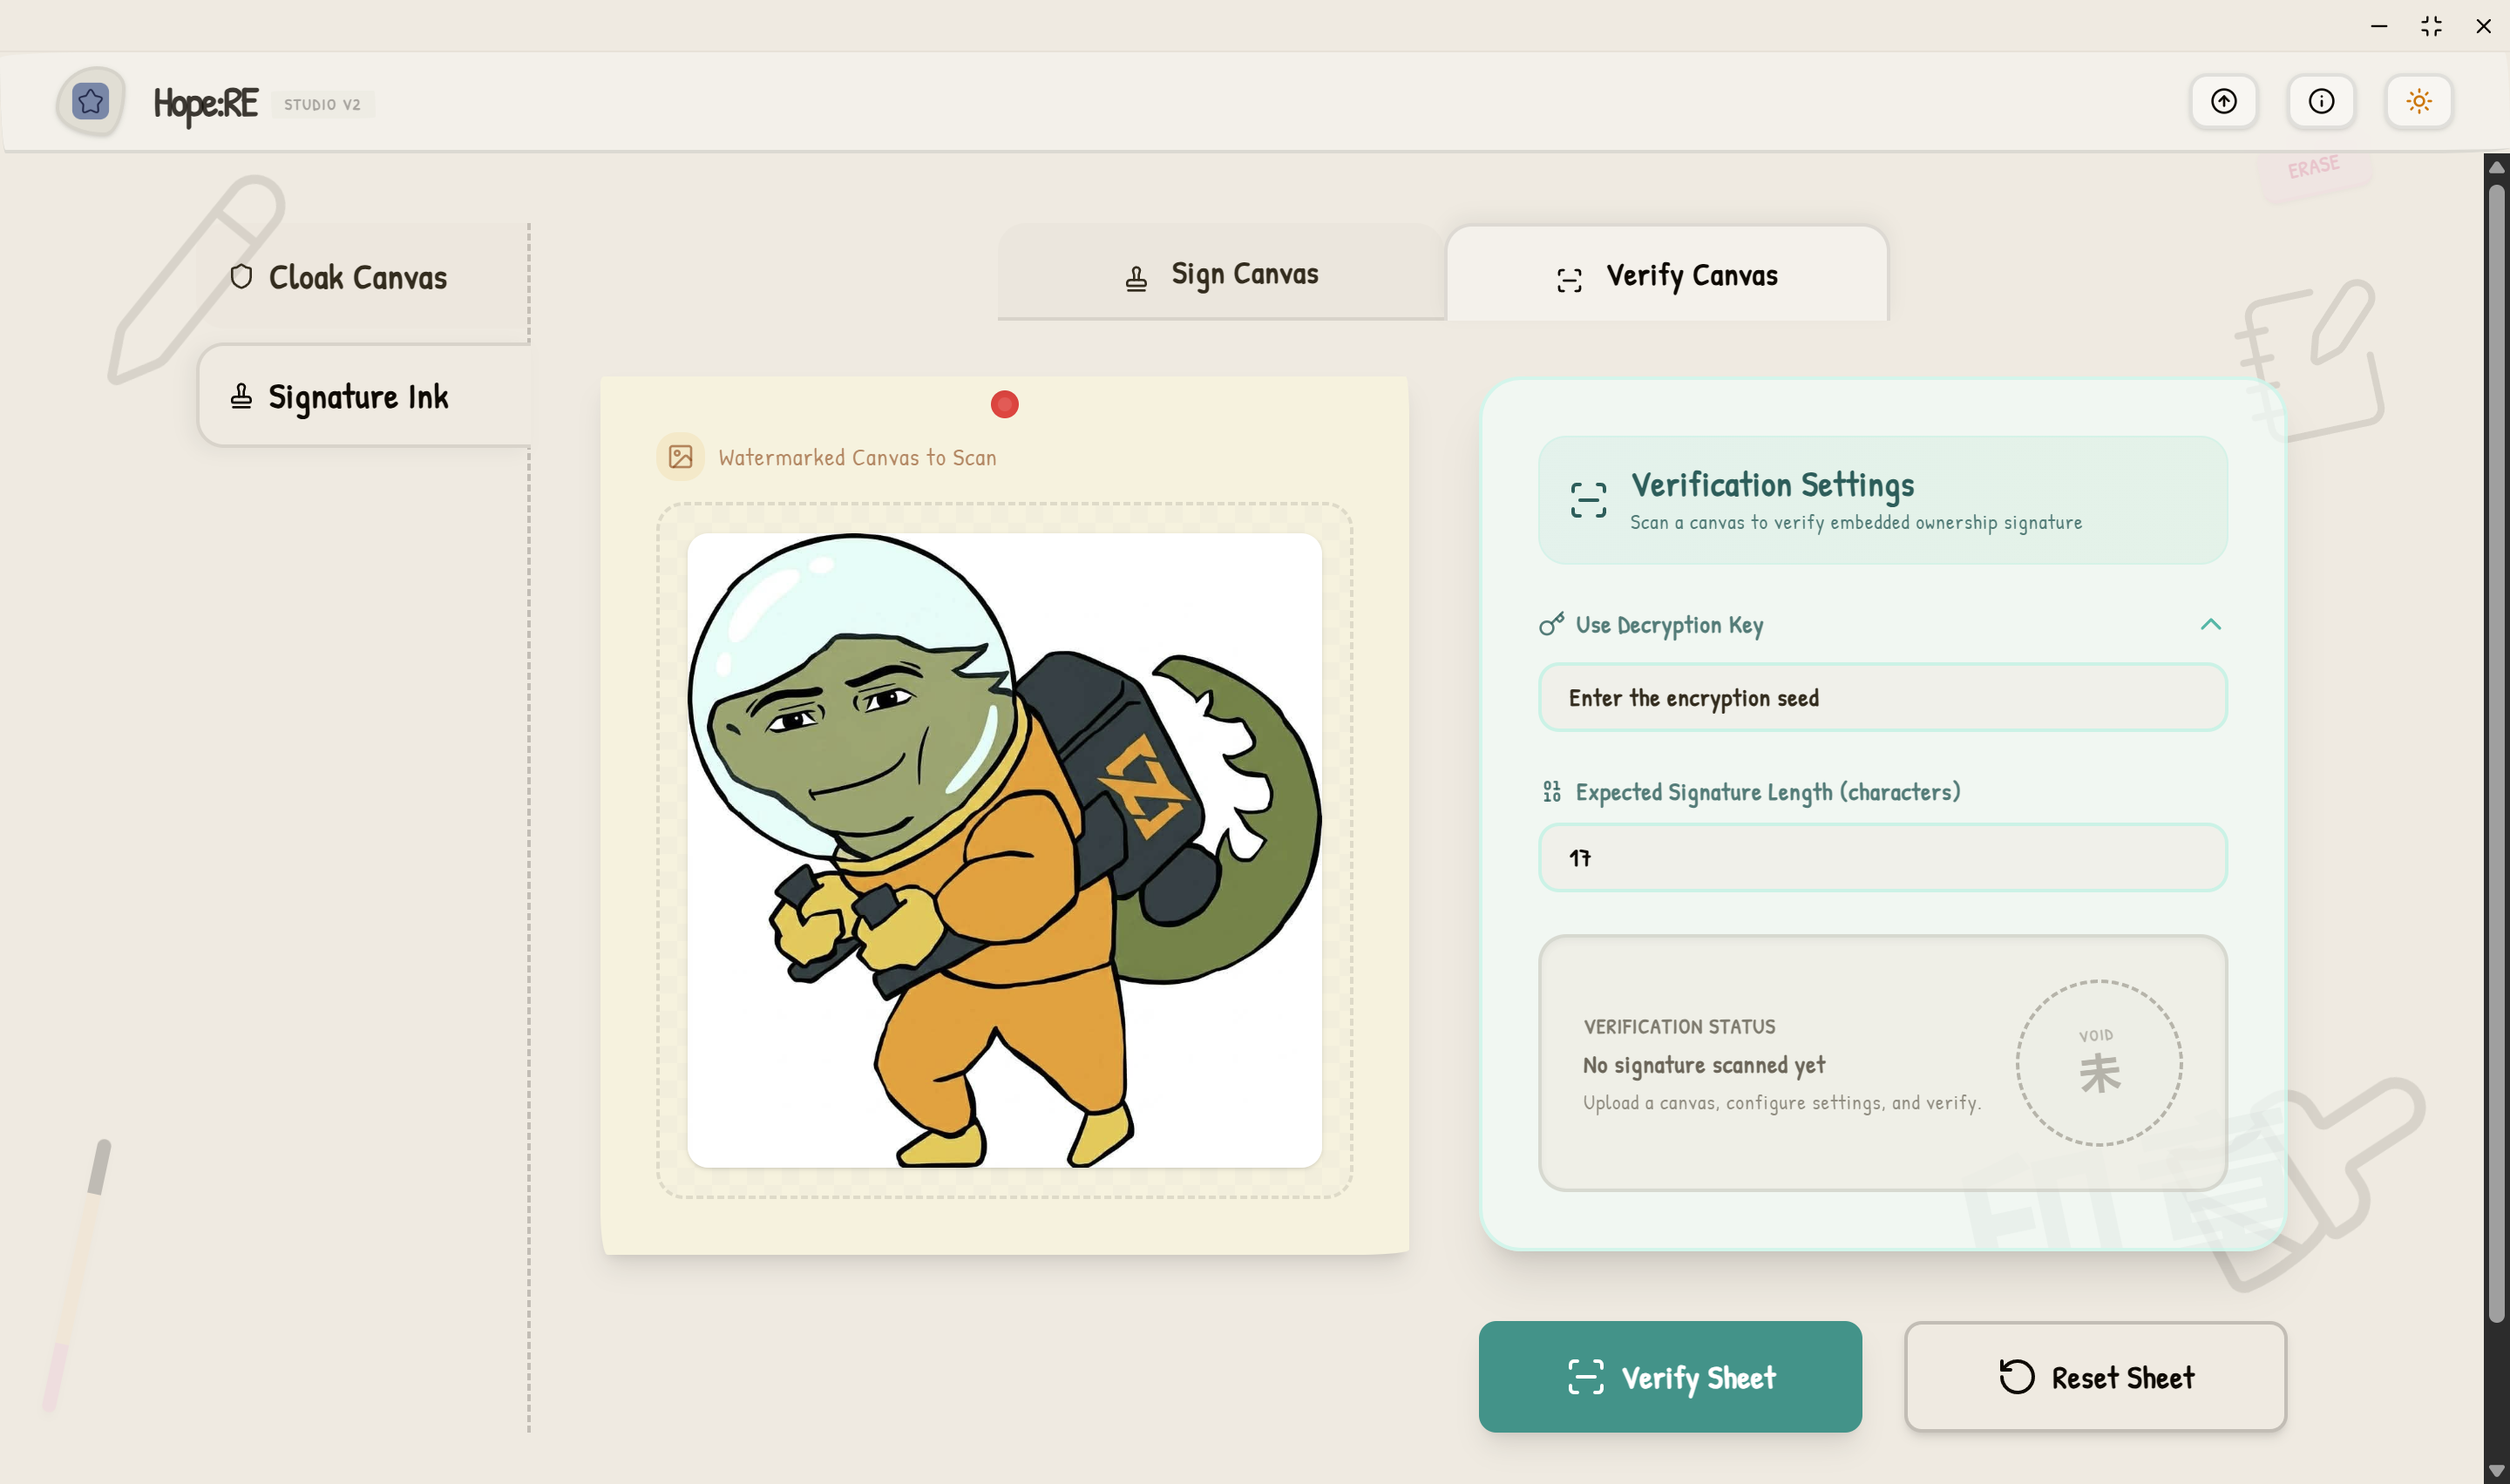Click the stamp icon on Sign Canvas tab
Screen dimensions: 2510x1484
pyautogui.click(x=1136, y=279)
